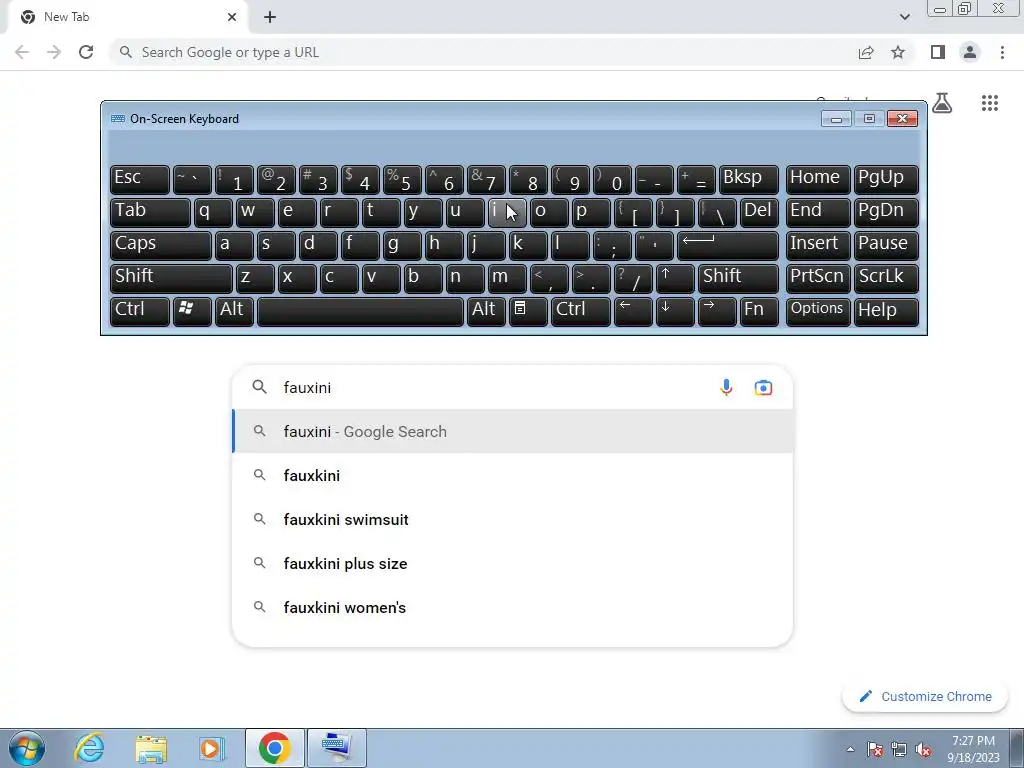Click the down arrow key

675,311
